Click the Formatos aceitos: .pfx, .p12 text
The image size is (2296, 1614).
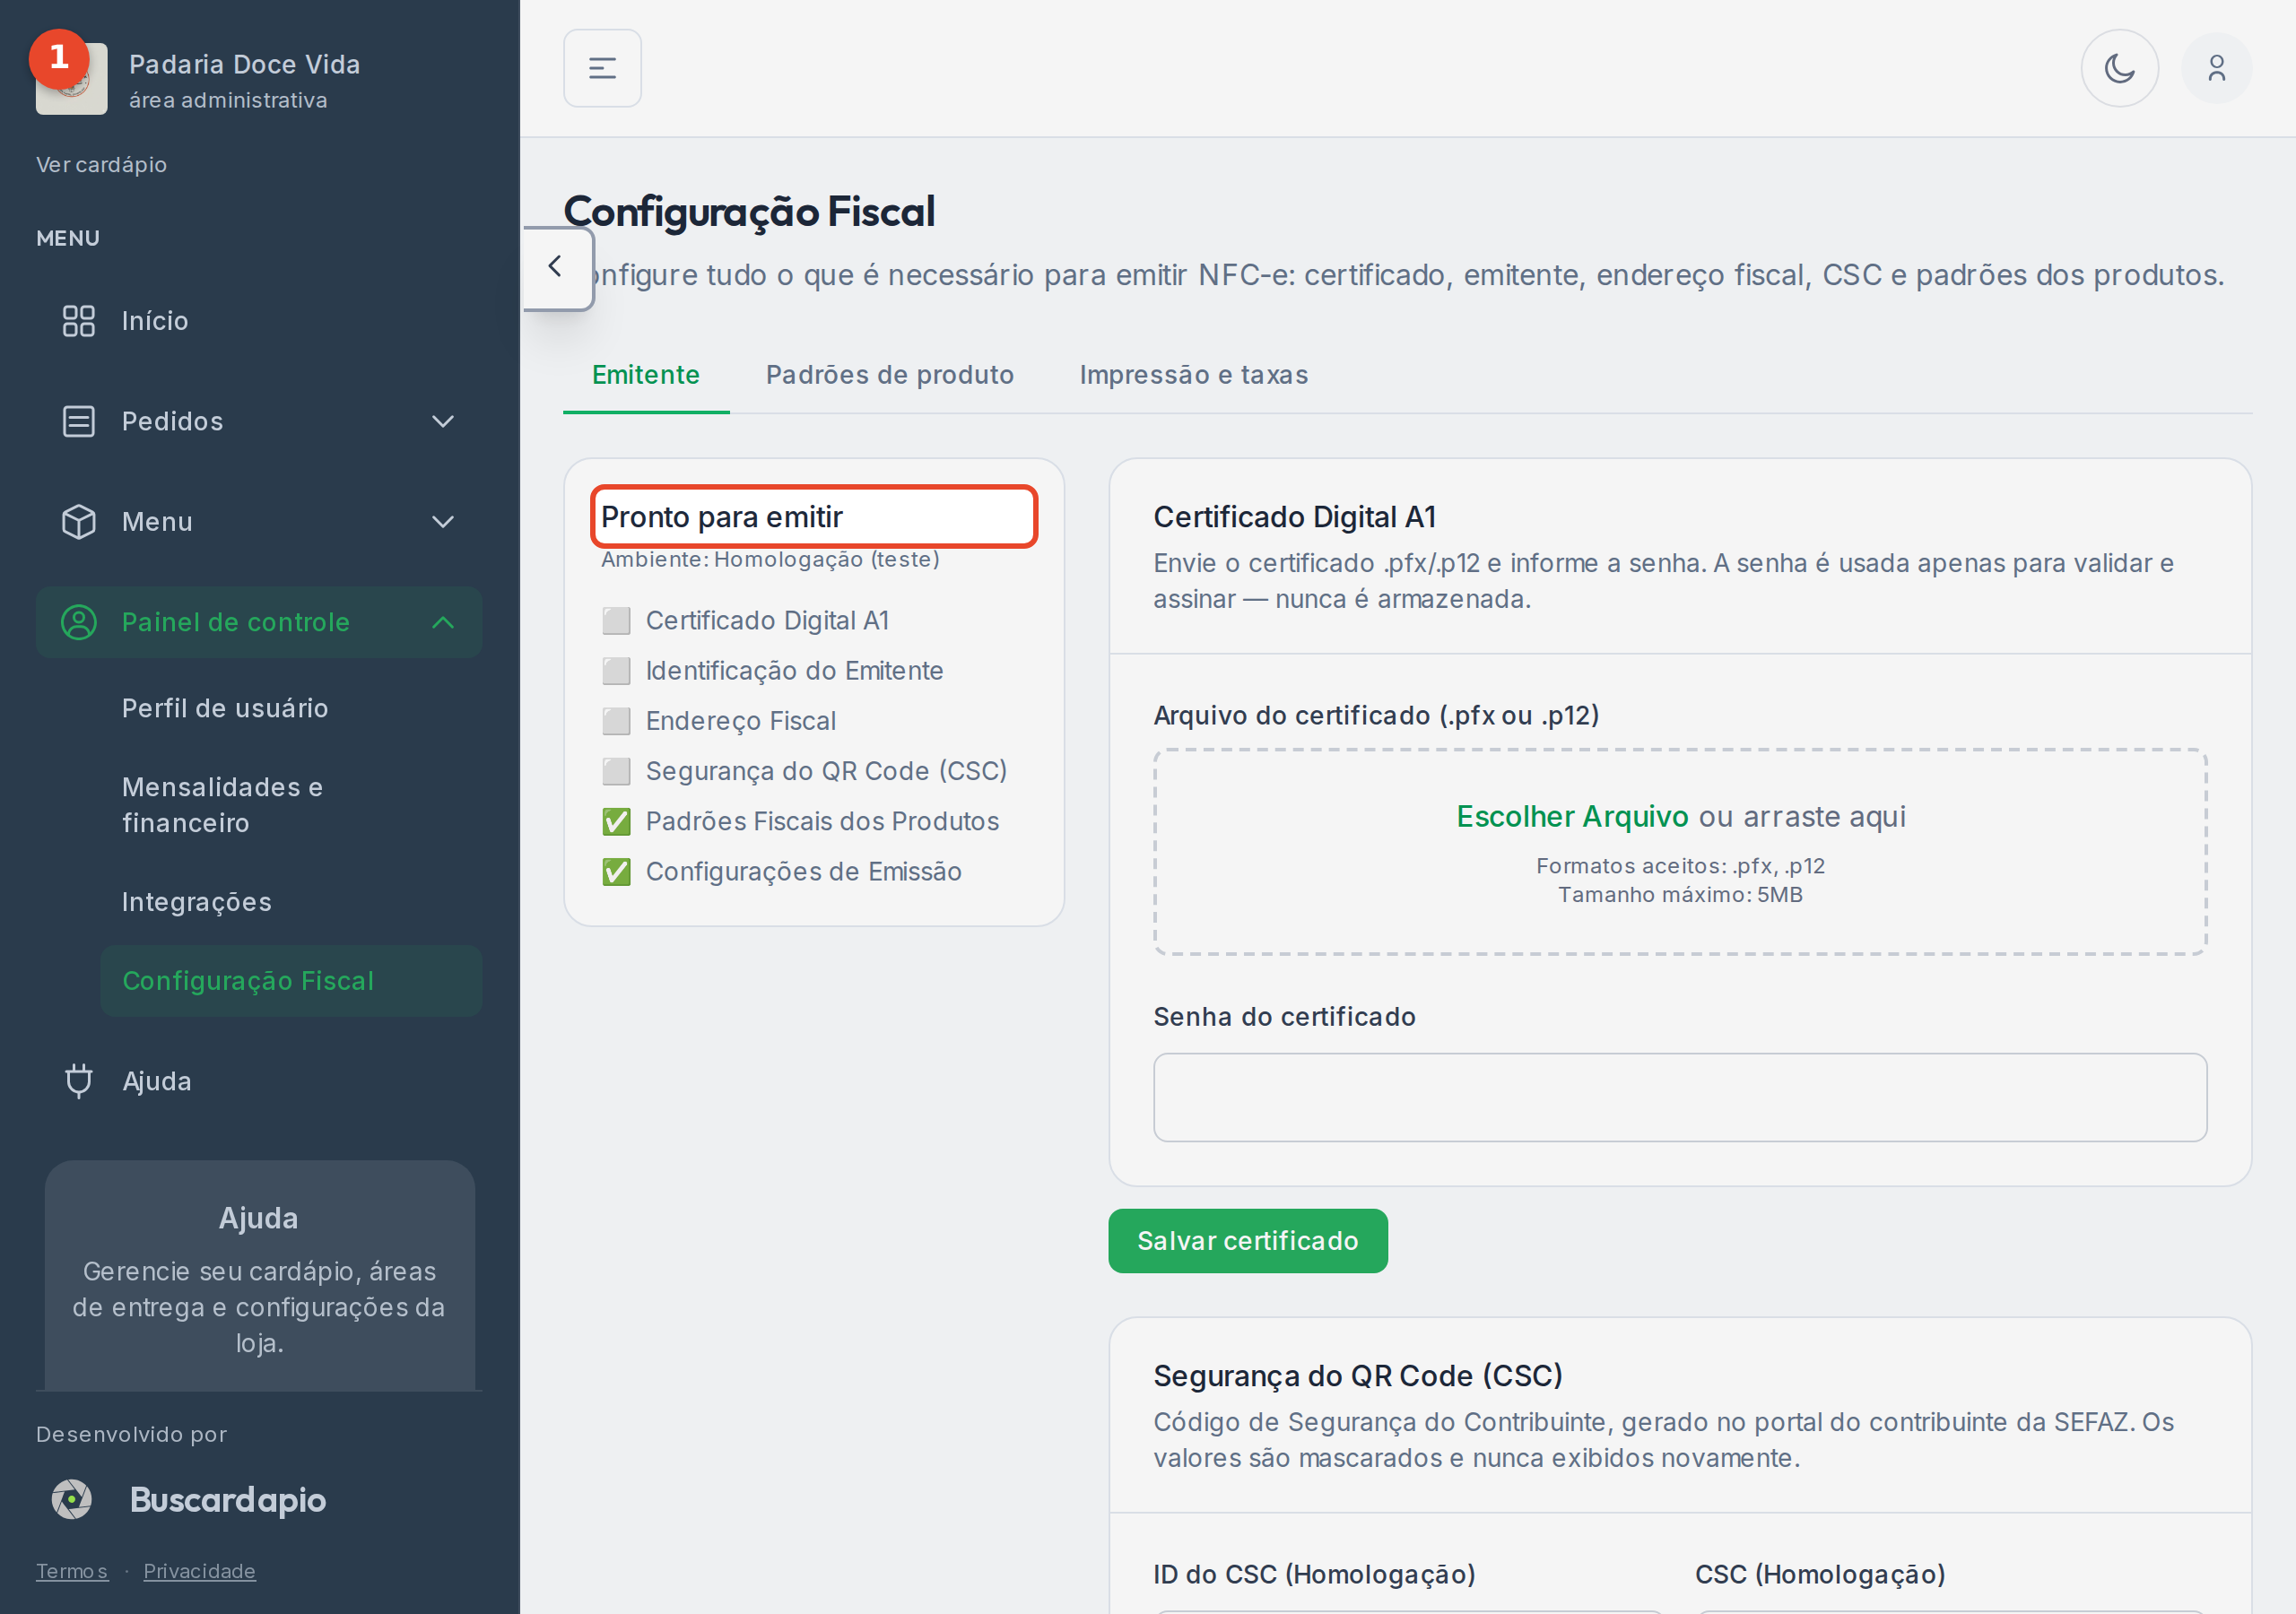tap(1679, 866)
